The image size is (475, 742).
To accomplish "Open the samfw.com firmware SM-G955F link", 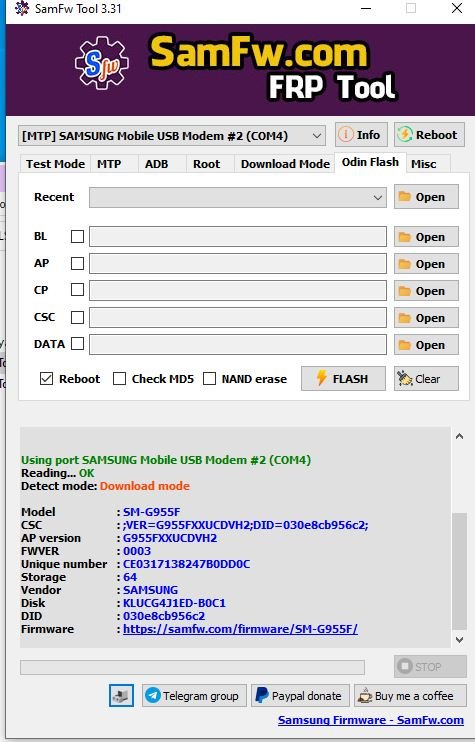I will 240,629.
